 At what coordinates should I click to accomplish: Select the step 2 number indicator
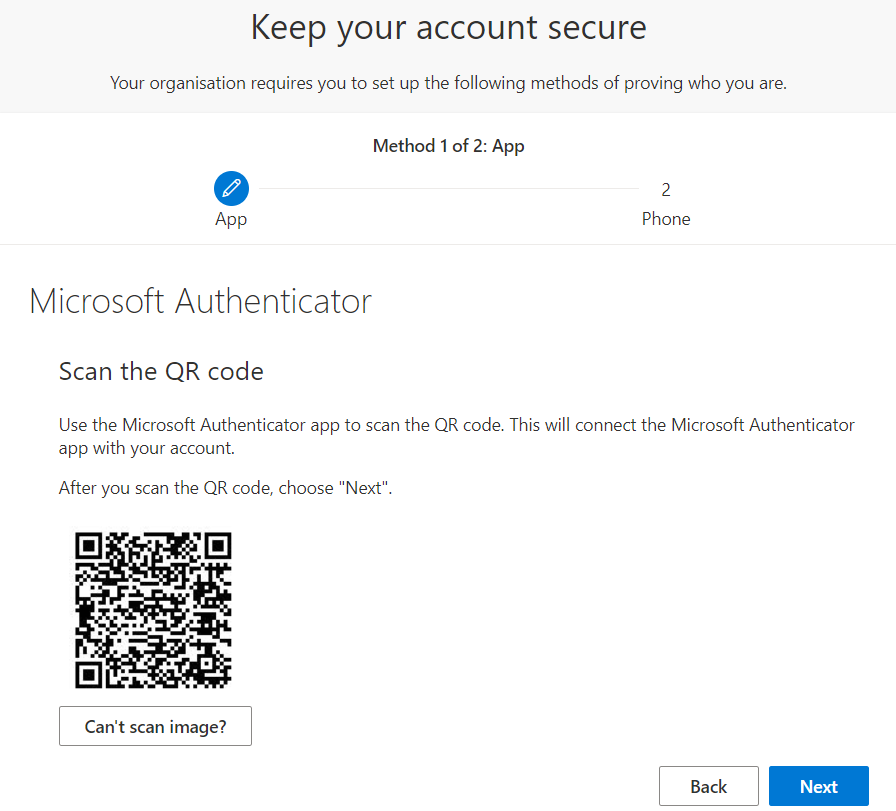(x=666, y=190)
